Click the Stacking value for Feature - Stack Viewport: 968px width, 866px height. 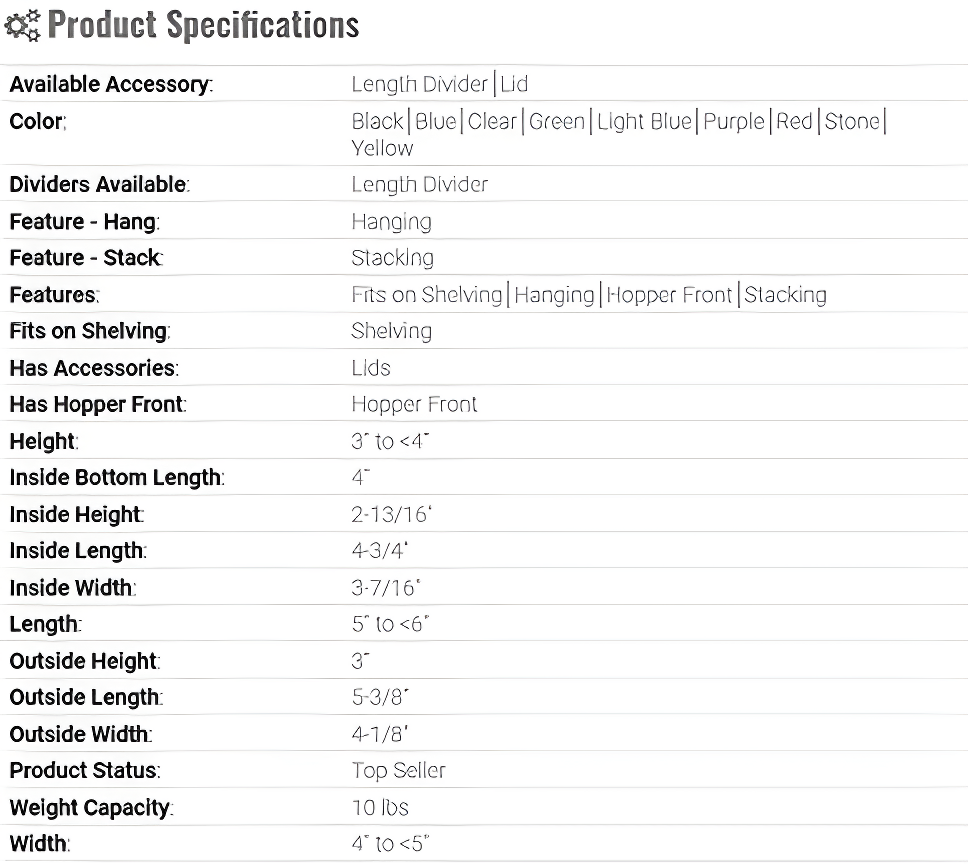(393, 258)
